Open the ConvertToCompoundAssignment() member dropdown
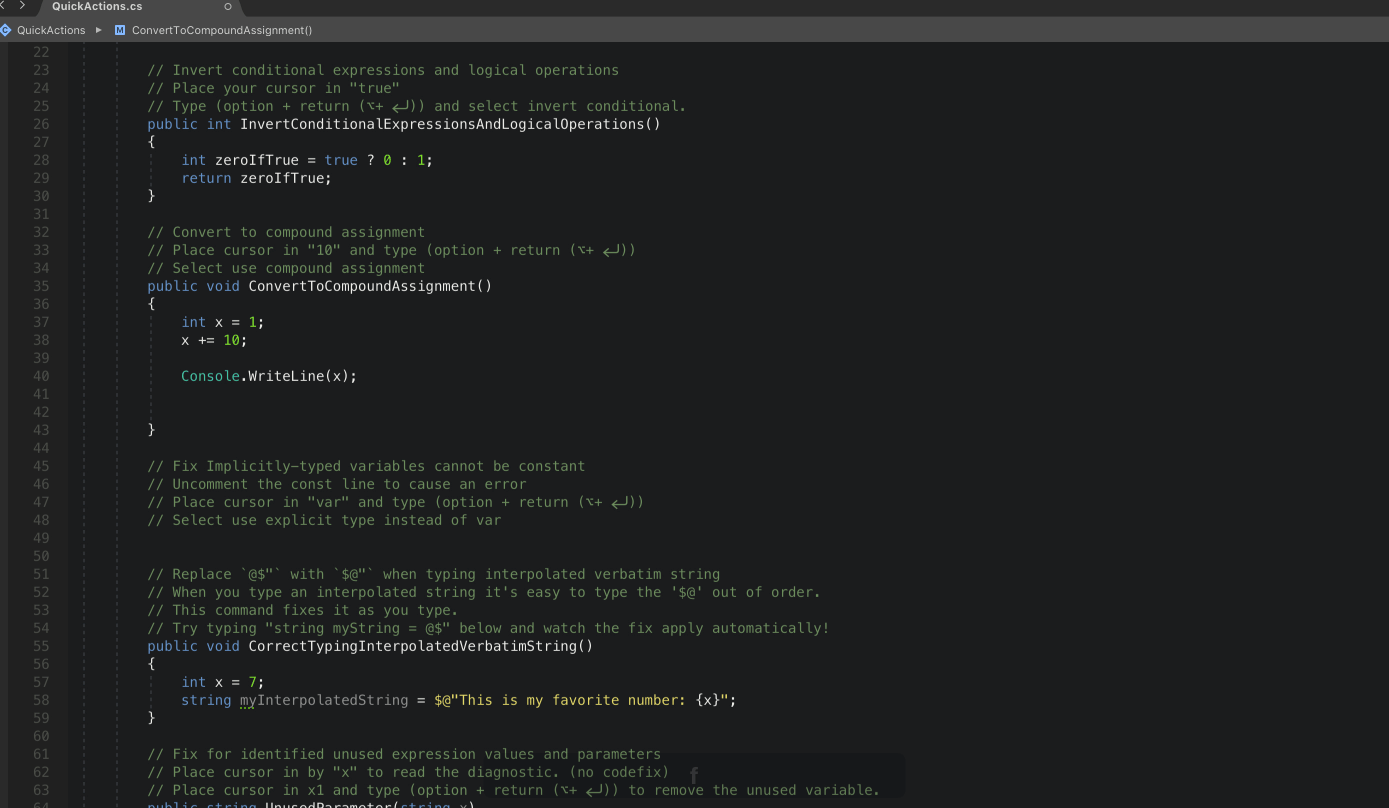Viewport: 1389px width, 808px height. [222, 30]
